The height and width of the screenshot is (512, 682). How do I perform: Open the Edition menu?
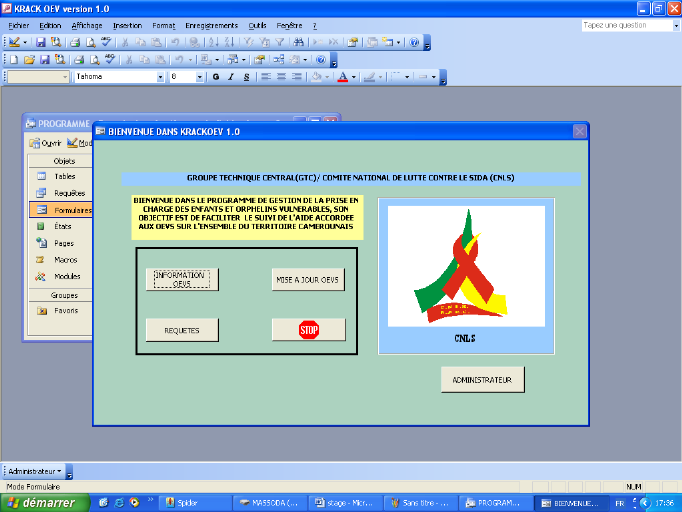point(50,26)
